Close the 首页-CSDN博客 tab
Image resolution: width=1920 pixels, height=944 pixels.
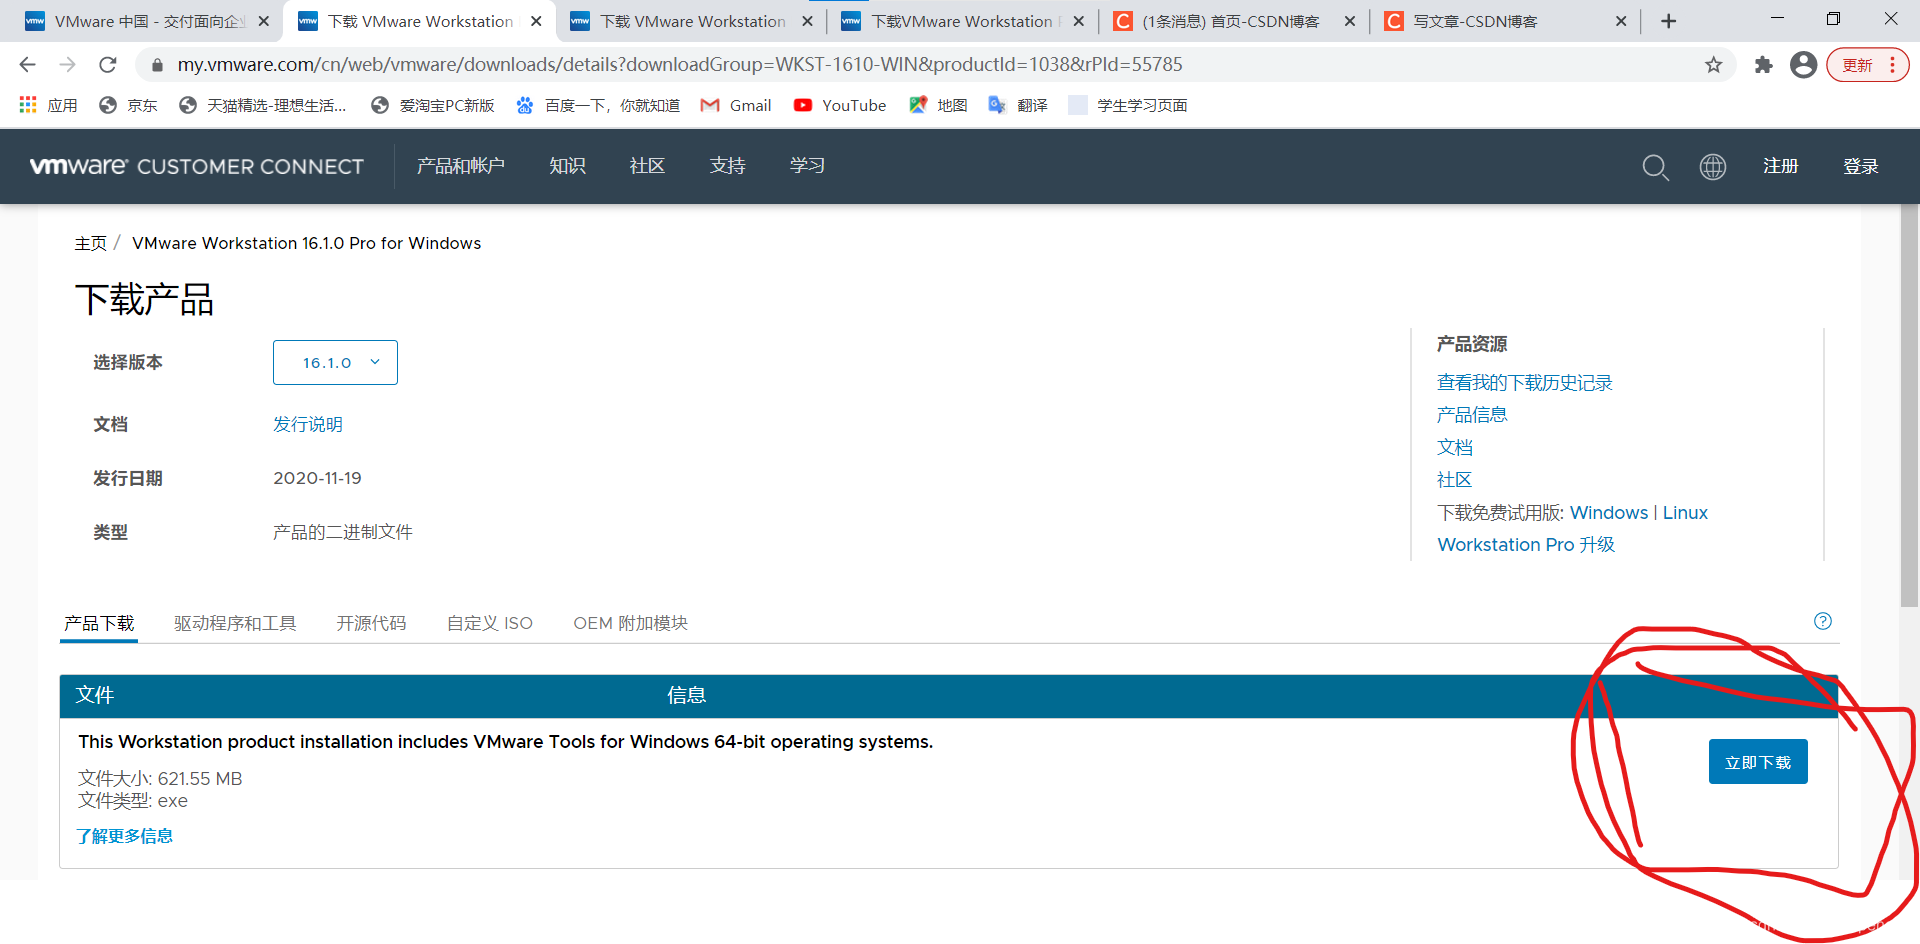click(x=1350, y=21)
